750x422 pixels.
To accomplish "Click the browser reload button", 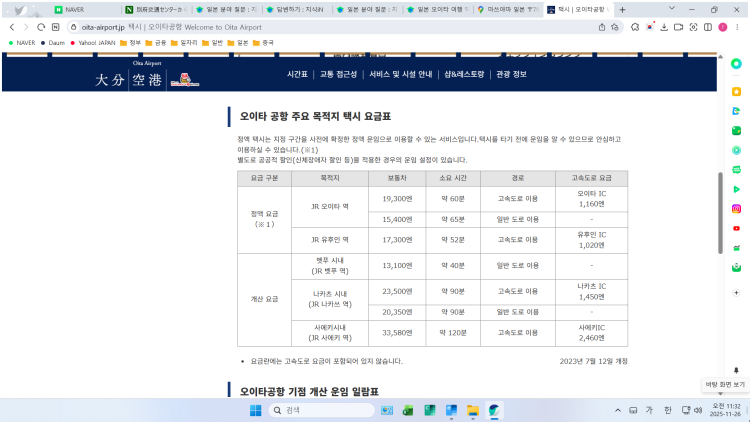I will [40, 27].
